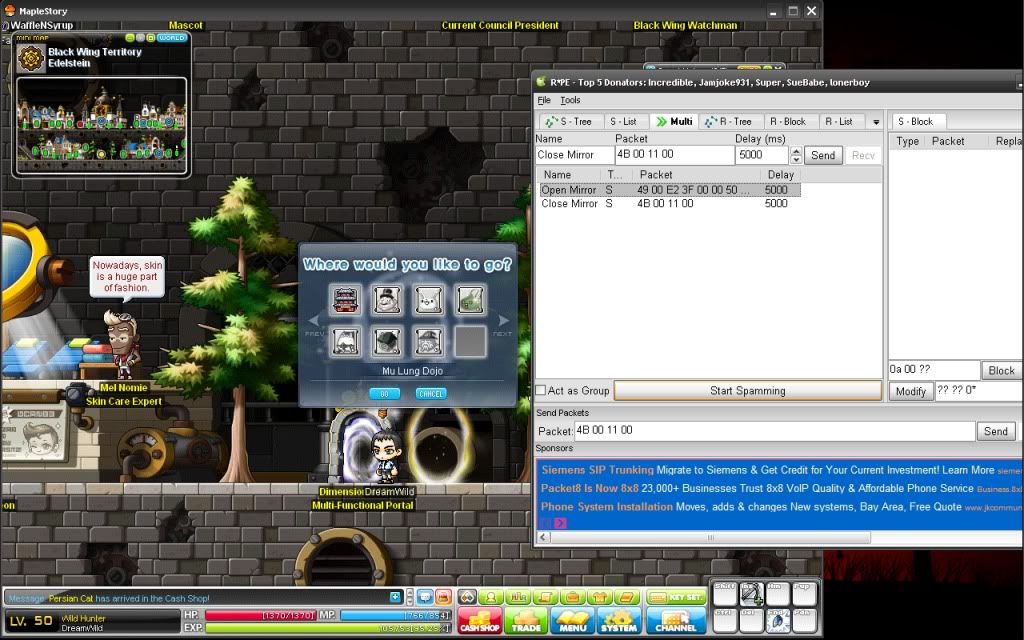This screenshot has width=1024, height=640.
Task: Click the chat log scroll arrows
Action: (409, 597)
